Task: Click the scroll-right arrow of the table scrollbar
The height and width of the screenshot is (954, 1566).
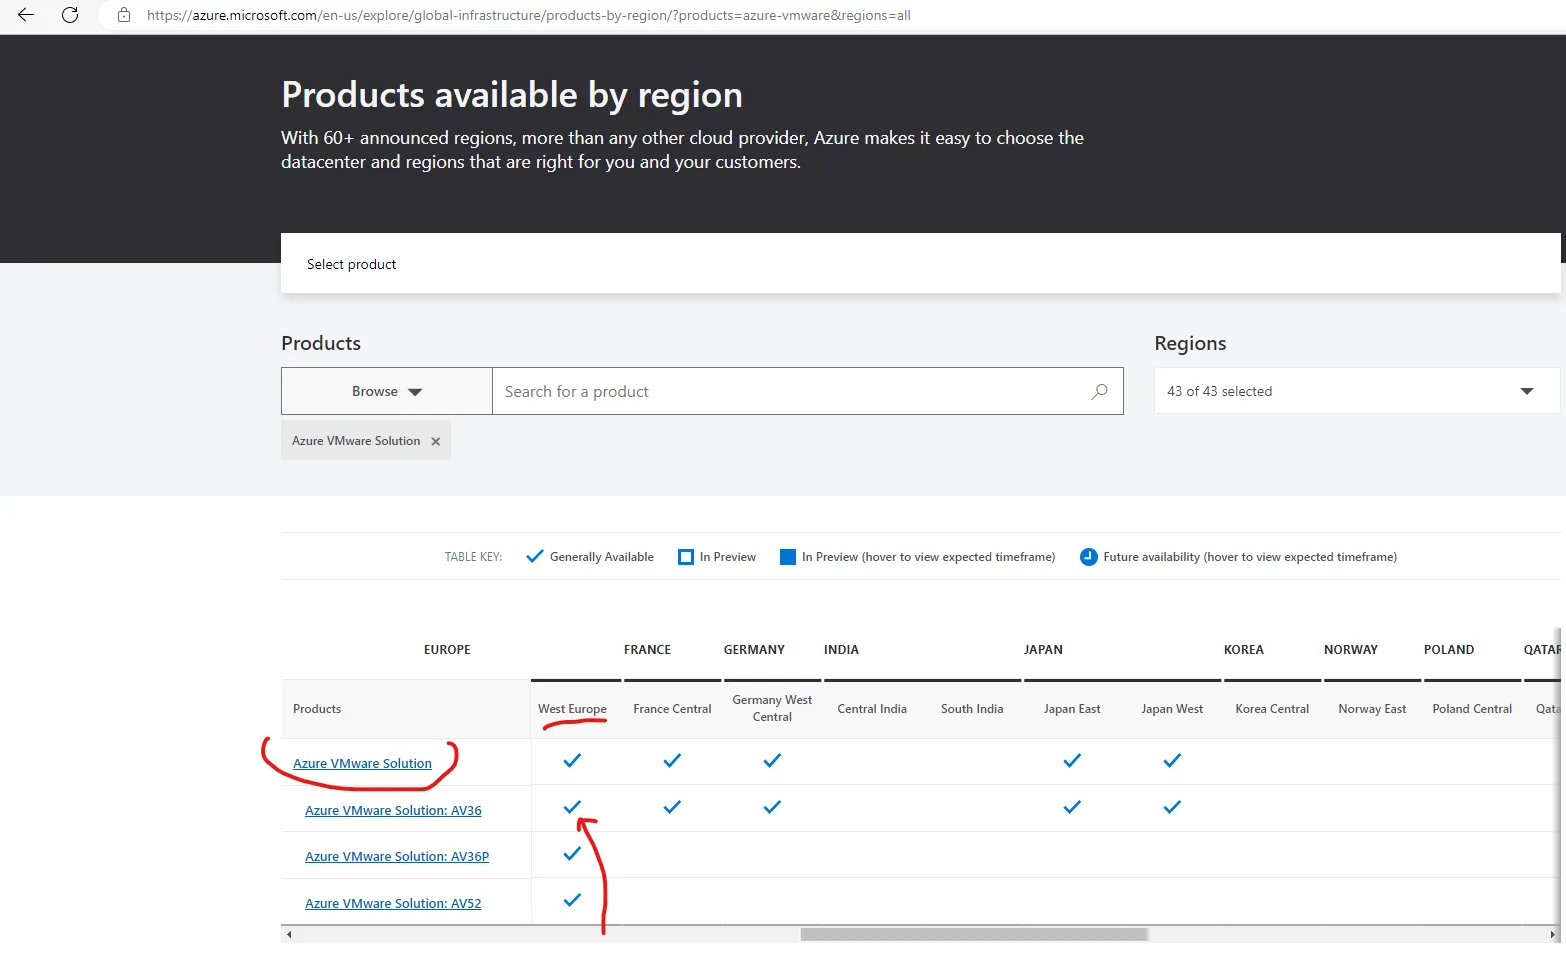Action: pos(1553,935)
